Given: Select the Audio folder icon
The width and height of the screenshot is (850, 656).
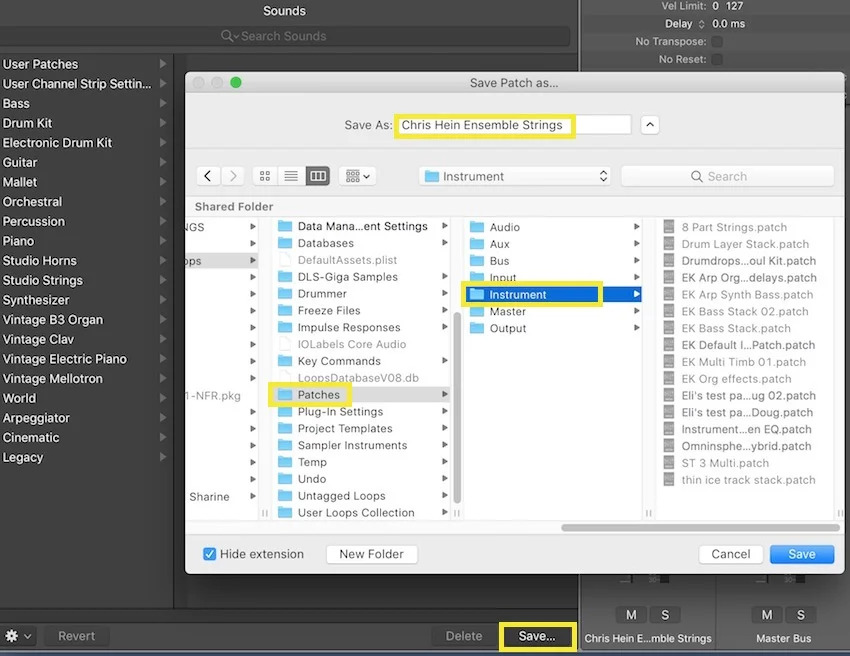Looking at the screenshot, I should point(477,227).
